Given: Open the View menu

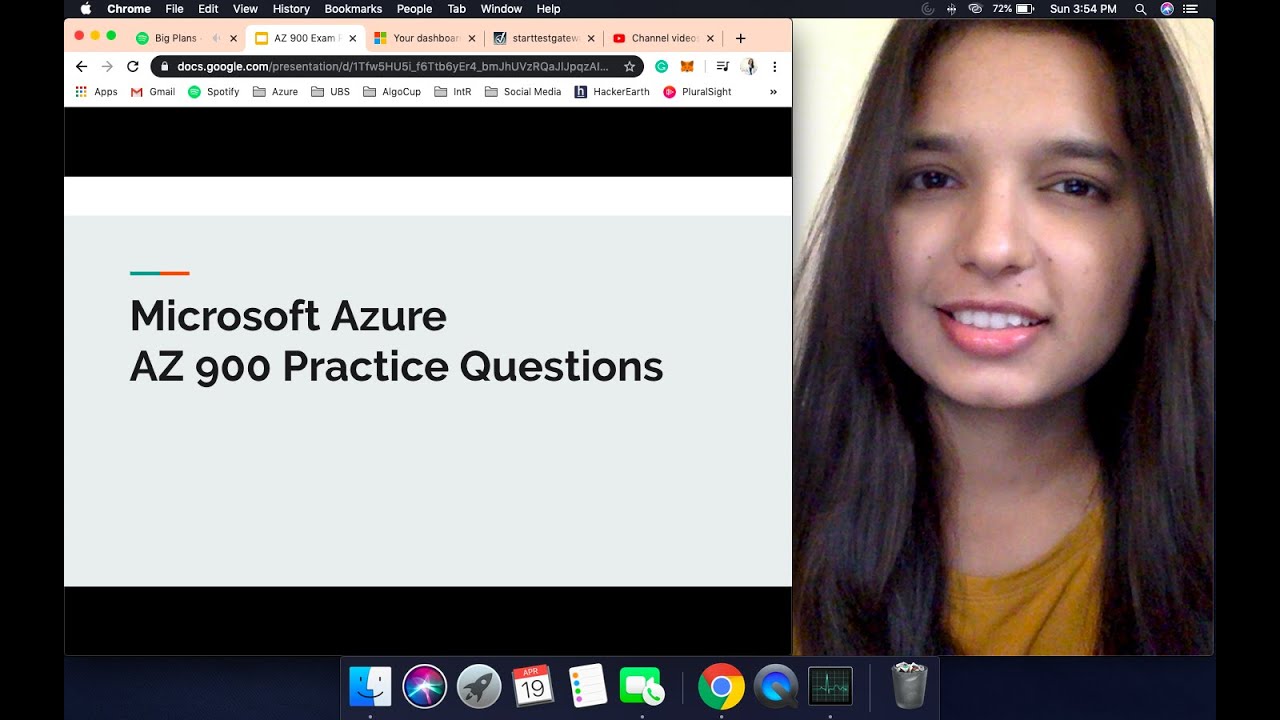Looking at the screenshot, I should click(245, 9).
